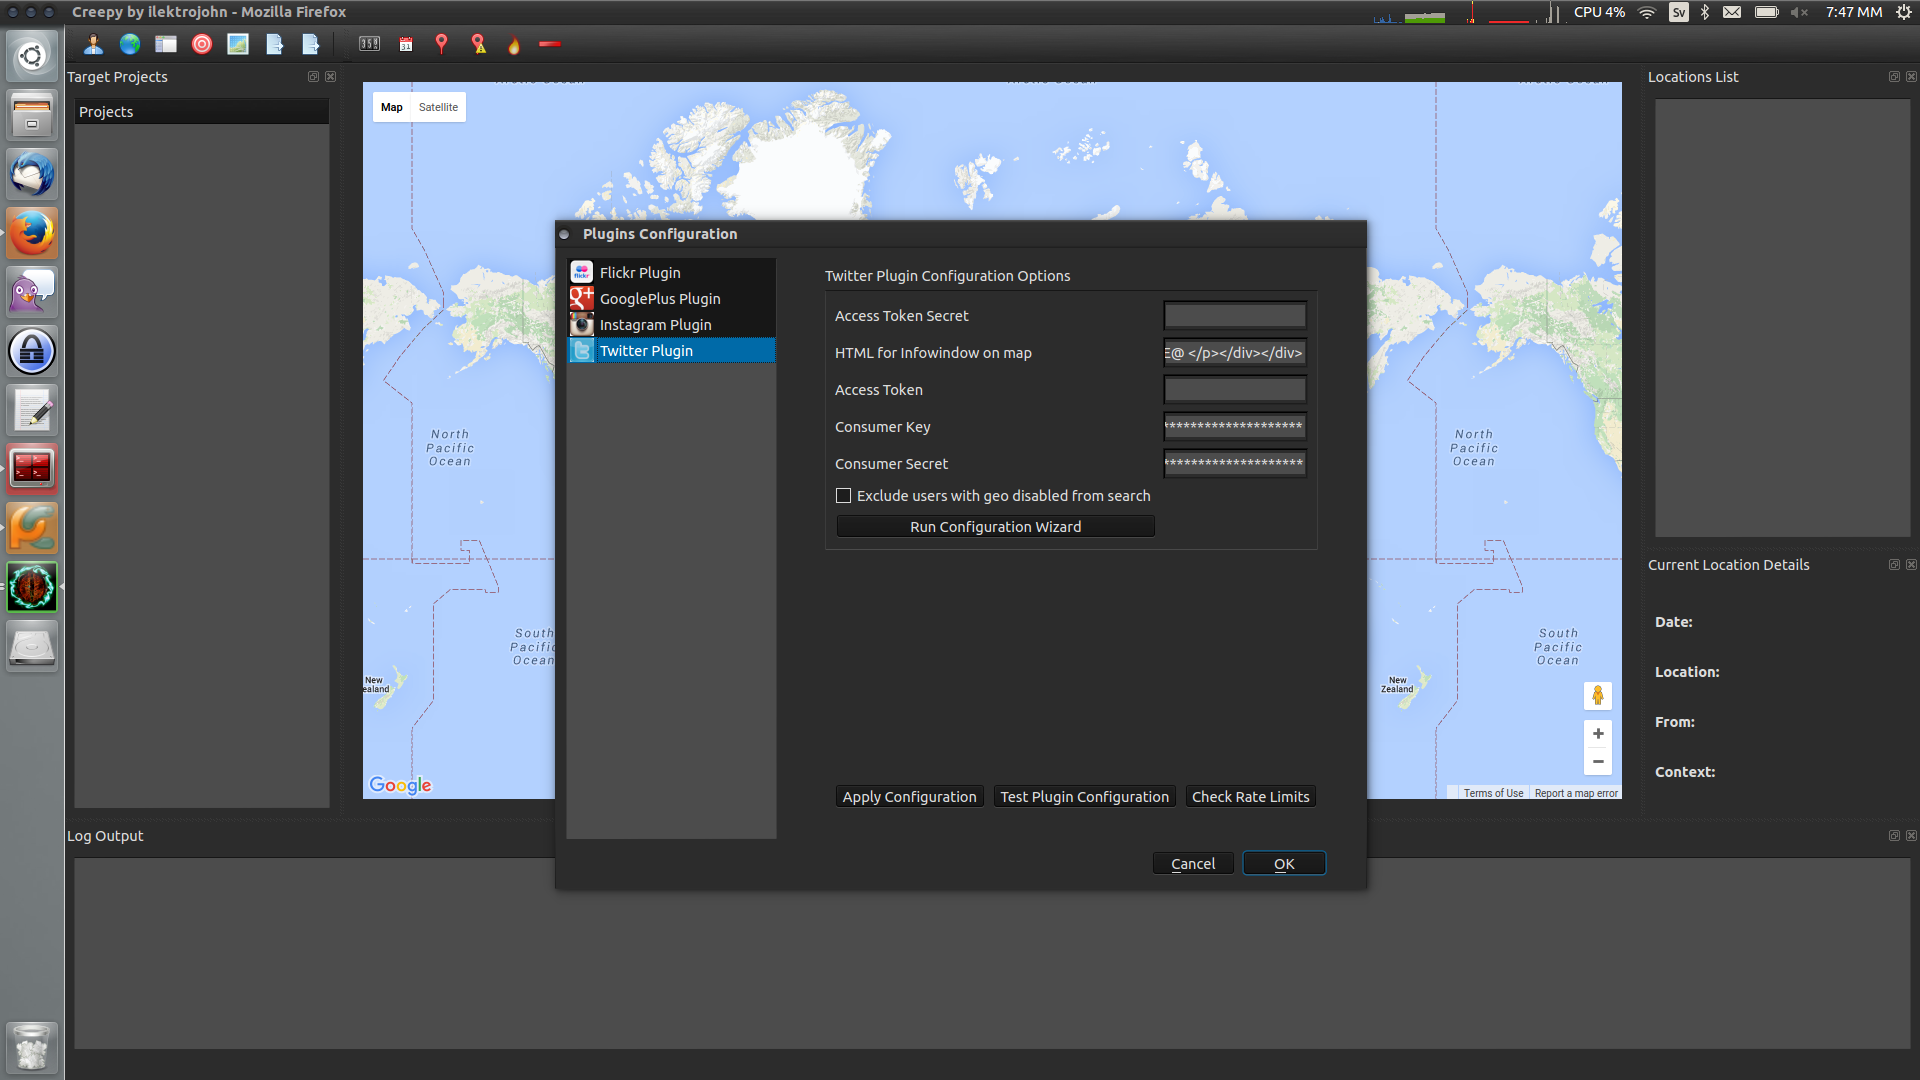1920x1080 pixels.
Task: Click the Wi-Fi indicator in top bar
Action: (x=1647, y=12)
